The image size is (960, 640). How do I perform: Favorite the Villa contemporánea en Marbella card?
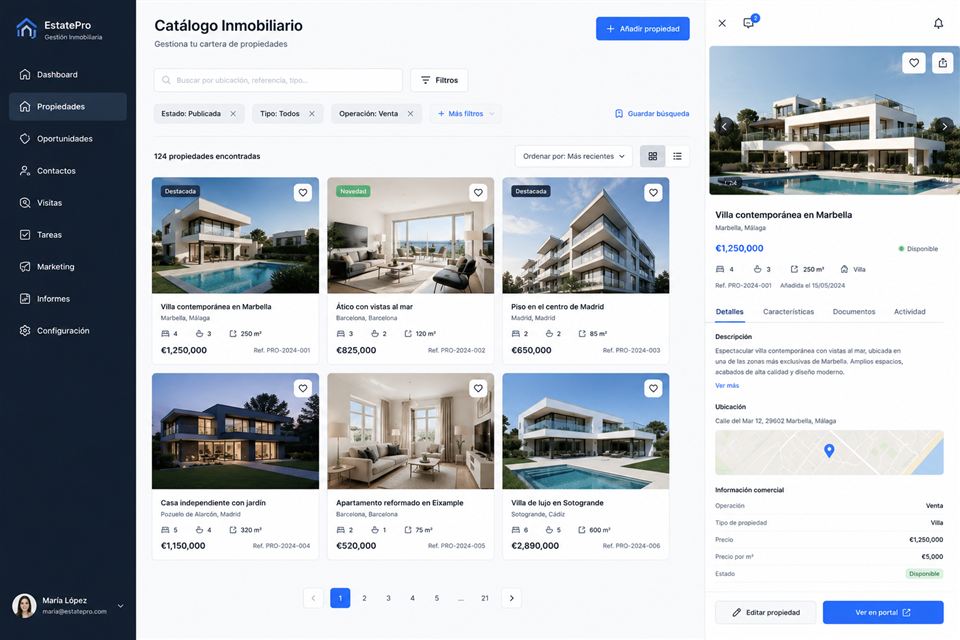point(303,192)
